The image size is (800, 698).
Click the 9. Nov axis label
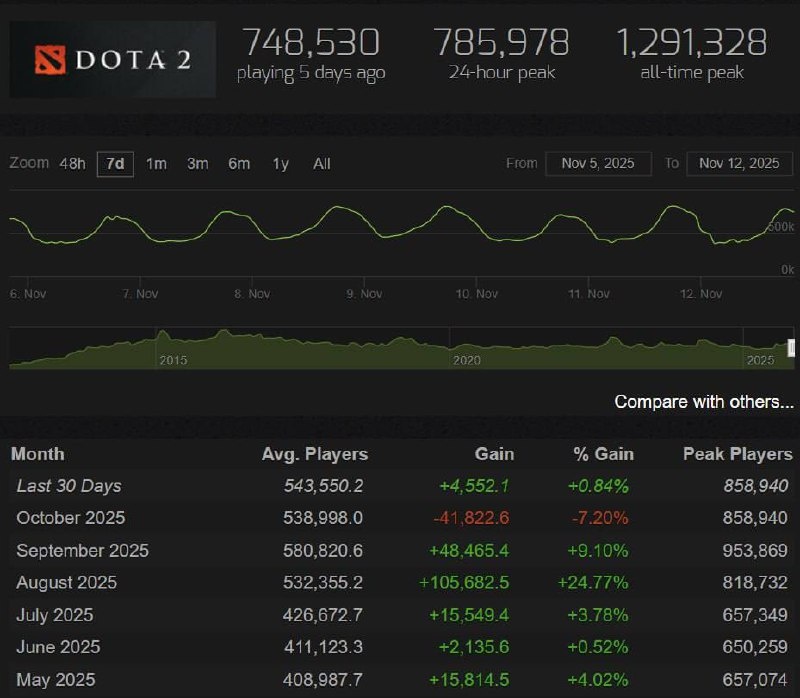364,294
